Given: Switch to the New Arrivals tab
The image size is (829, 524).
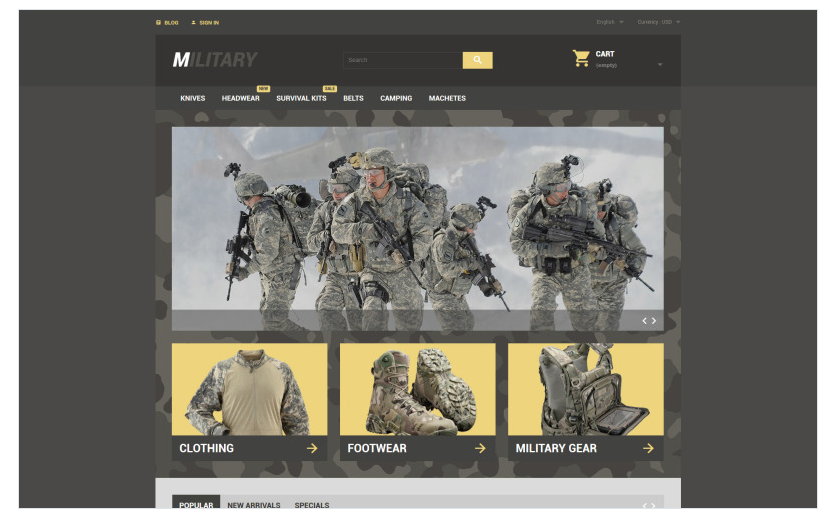Looking at the screenshot, I should pos(253,505).
